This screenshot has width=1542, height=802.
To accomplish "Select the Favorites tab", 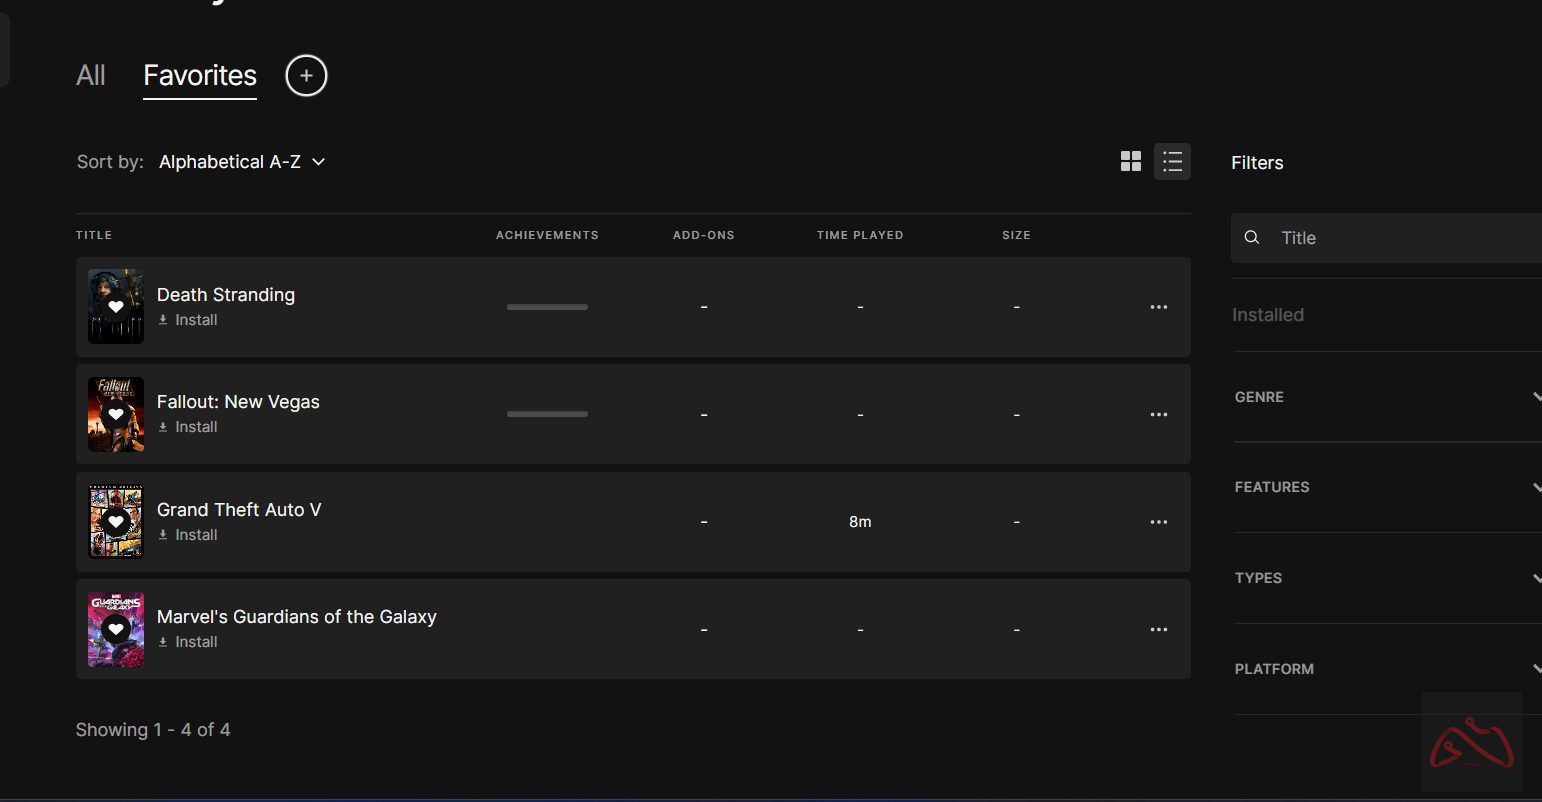I will [x=200, y=76].
